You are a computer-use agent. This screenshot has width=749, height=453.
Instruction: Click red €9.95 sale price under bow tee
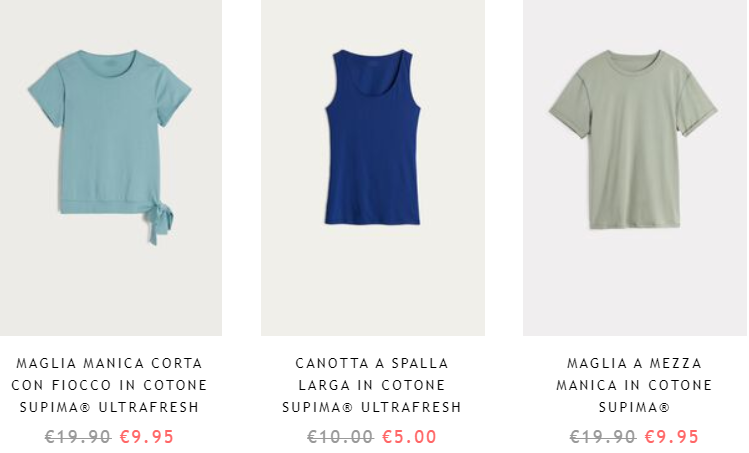pyautogui.click(x=147, y=437)
